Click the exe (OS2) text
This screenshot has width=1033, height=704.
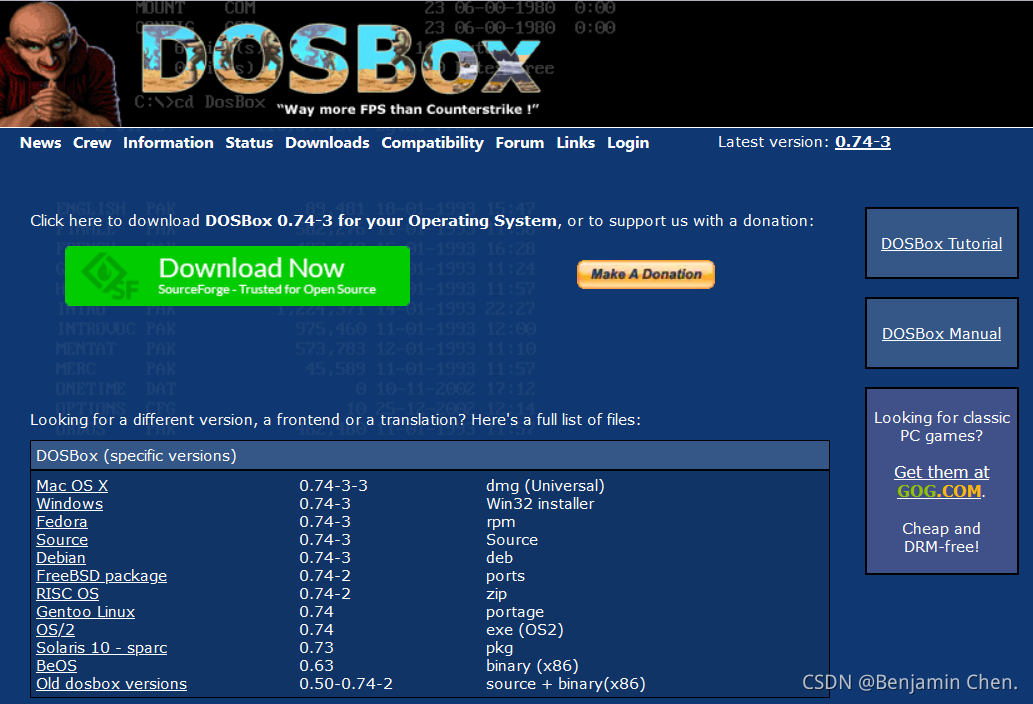coord(524,630)
